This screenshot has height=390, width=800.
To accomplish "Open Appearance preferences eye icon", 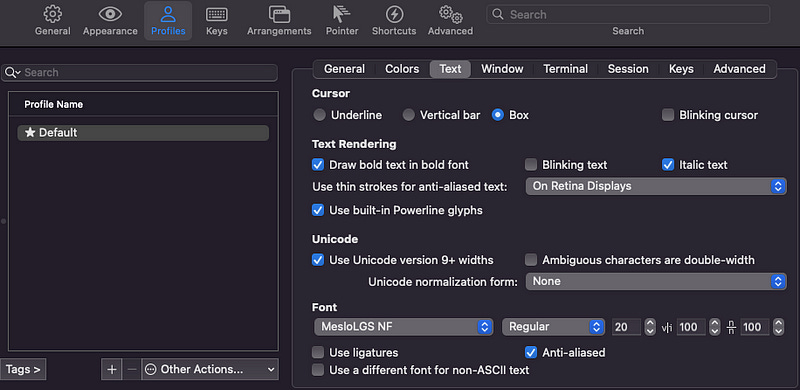I will point(110,14).
